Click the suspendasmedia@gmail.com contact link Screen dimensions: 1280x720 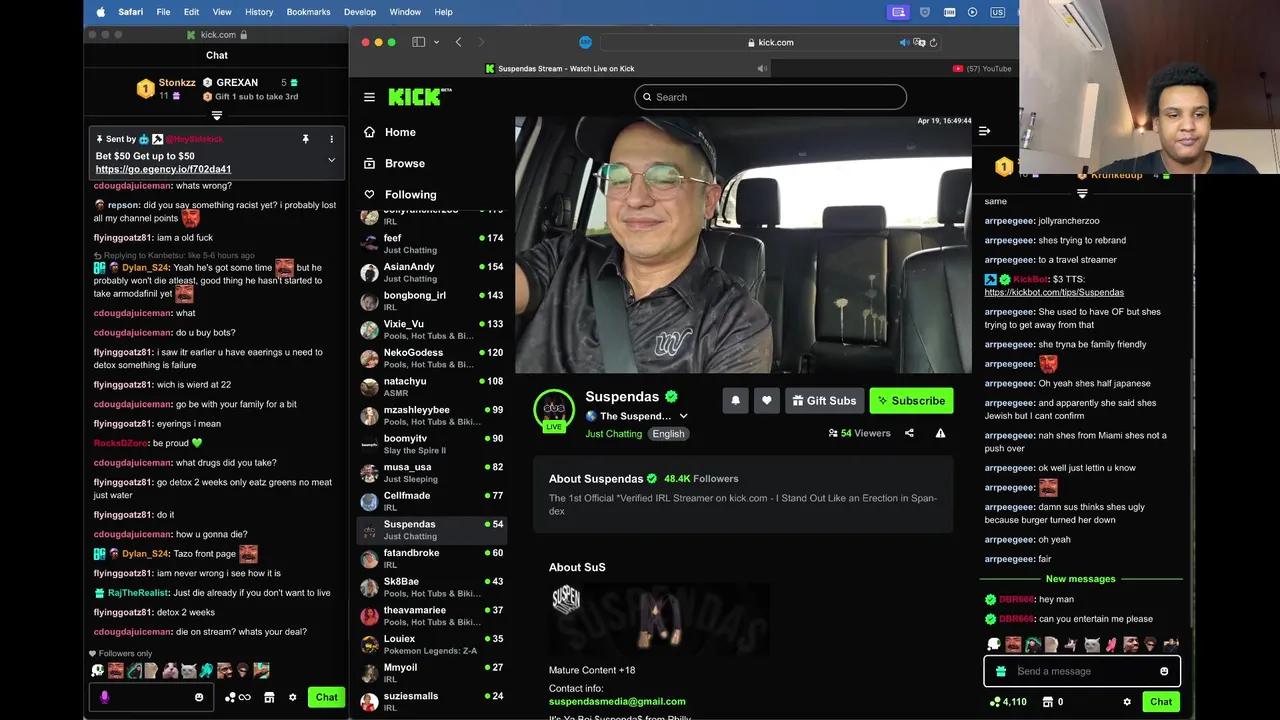[617, 701]
